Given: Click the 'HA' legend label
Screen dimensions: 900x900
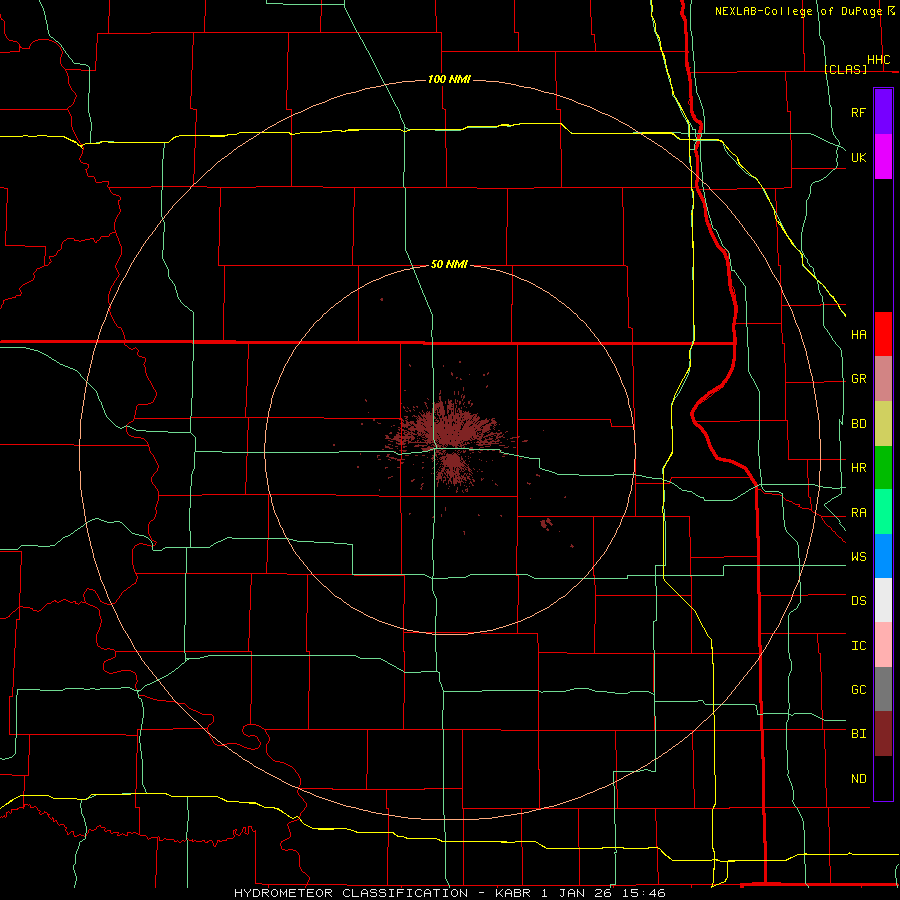Looking at the screenshot, I should pyautogui.click(x=859, y=335).
